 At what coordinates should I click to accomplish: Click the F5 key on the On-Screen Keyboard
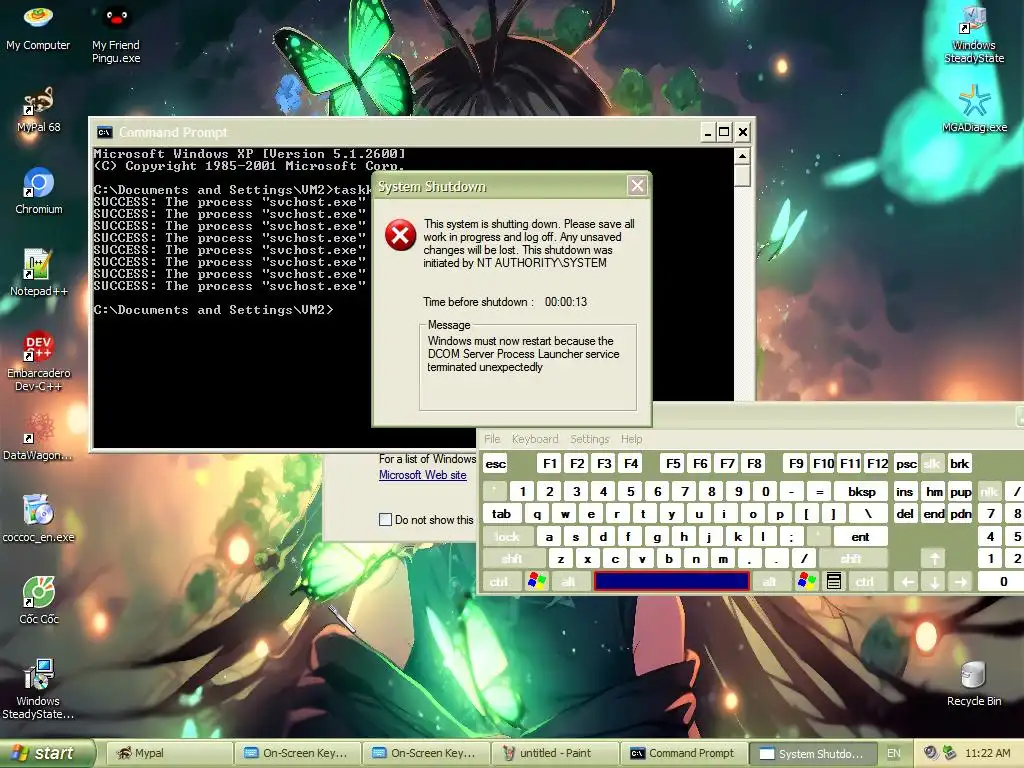(x=673, y=464)
